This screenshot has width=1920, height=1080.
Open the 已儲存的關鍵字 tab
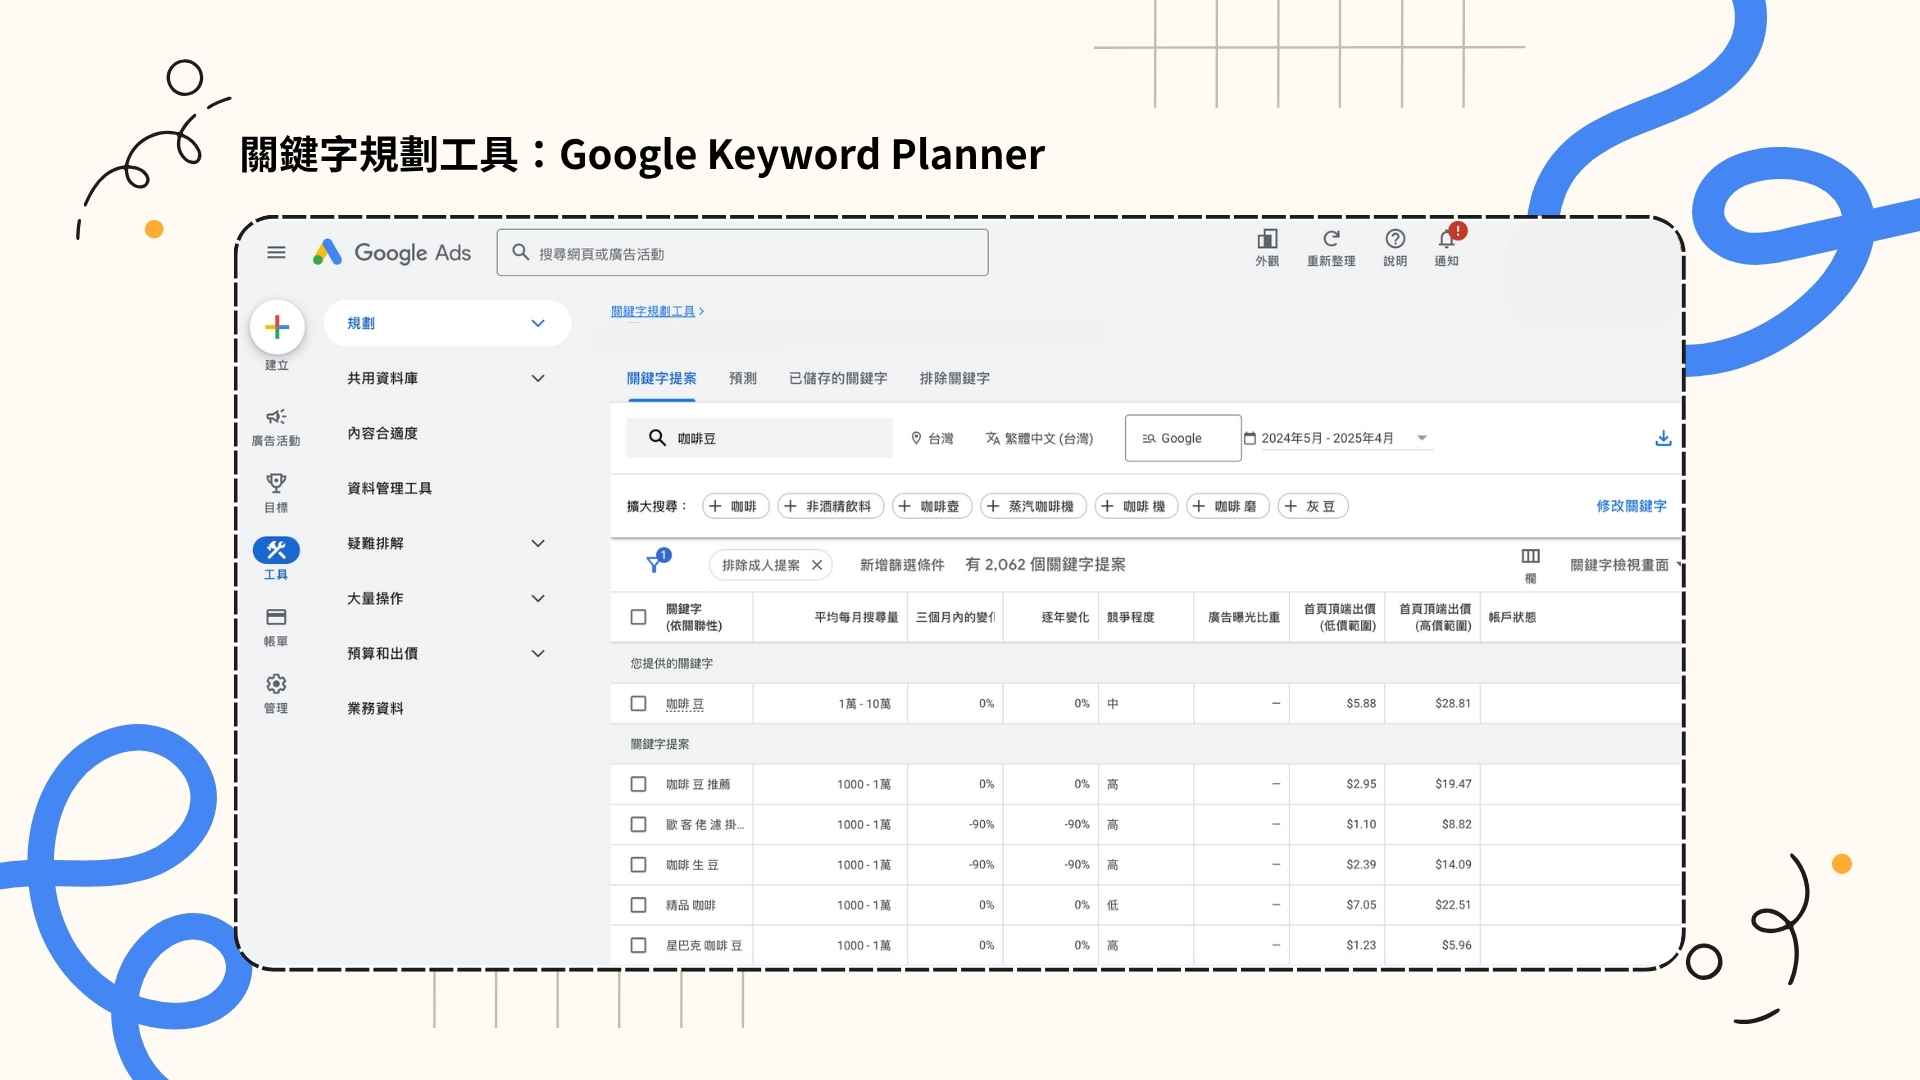point(838,378)
